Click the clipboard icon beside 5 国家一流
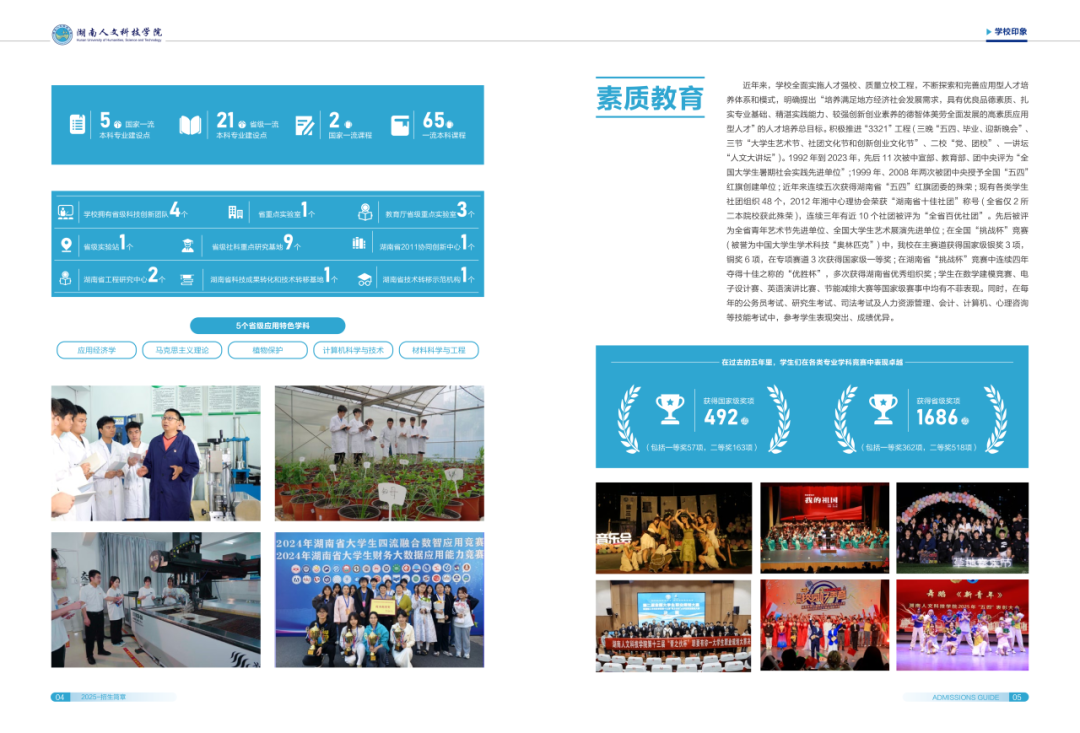The image size is (1080, 733). tap(78, 125)
